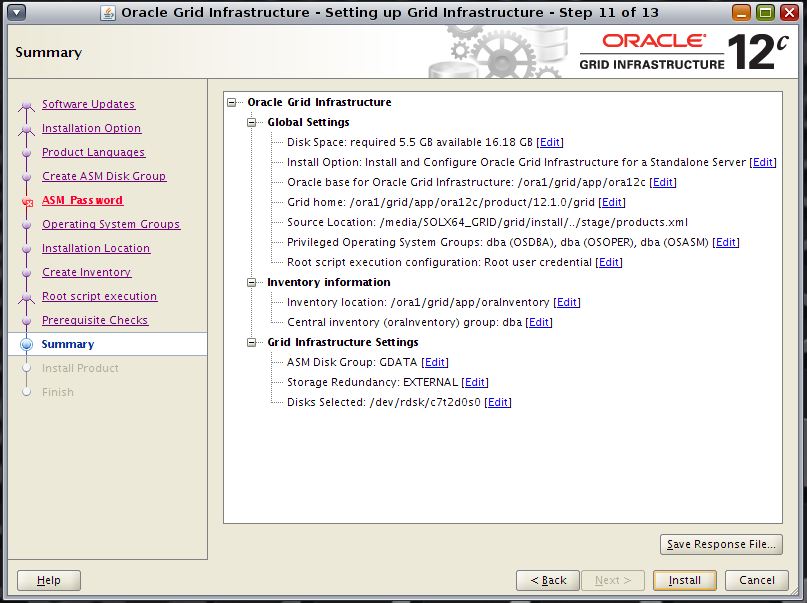
Task: Collapse the Oracle Grid Infrastructure root node
Action: coord(232,102)
